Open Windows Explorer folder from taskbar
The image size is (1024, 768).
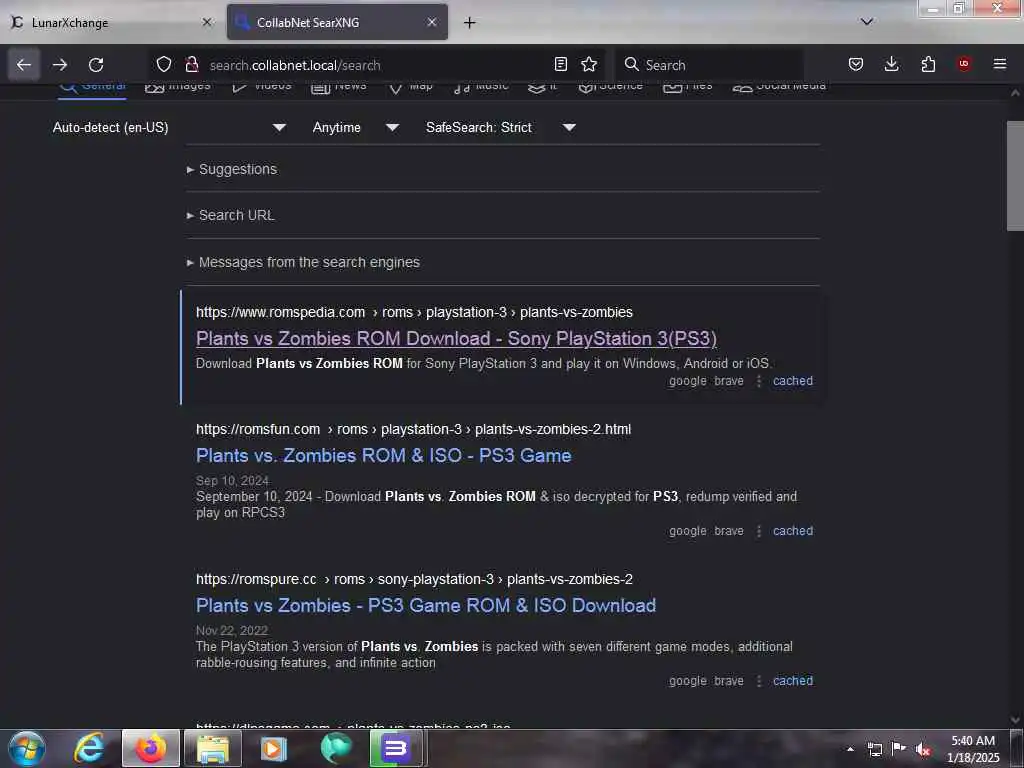coord(213,748)
